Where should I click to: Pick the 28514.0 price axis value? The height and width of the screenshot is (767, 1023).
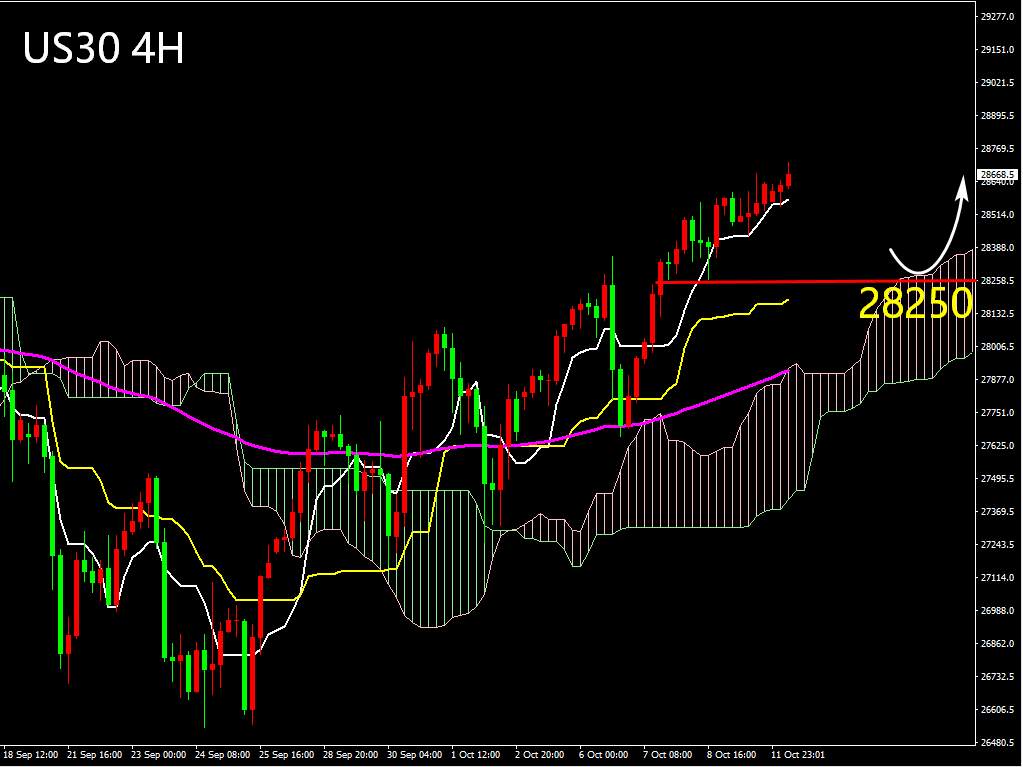[998, 215]
